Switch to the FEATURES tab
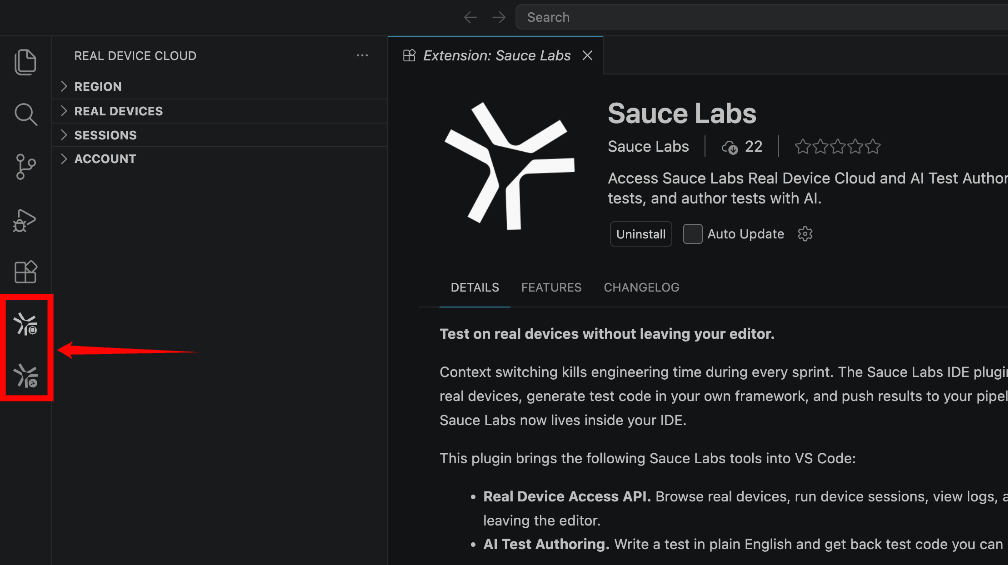This screenshot has width=1008, height=565. pos(551,287)
